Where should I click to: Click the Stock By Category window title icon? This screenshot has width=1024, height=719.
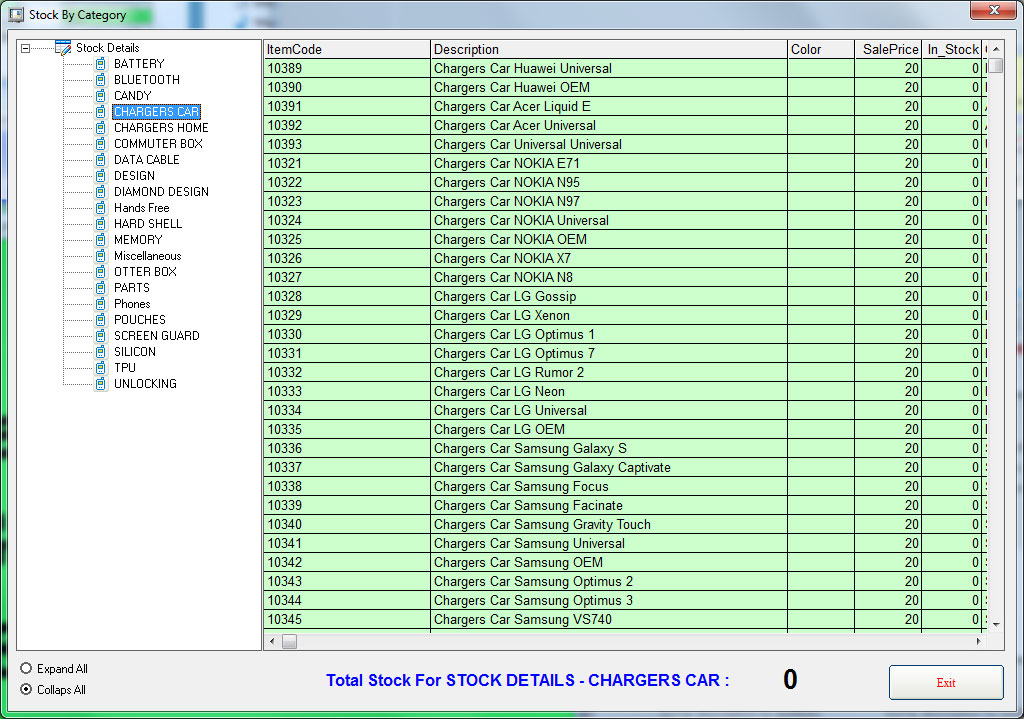16,14
